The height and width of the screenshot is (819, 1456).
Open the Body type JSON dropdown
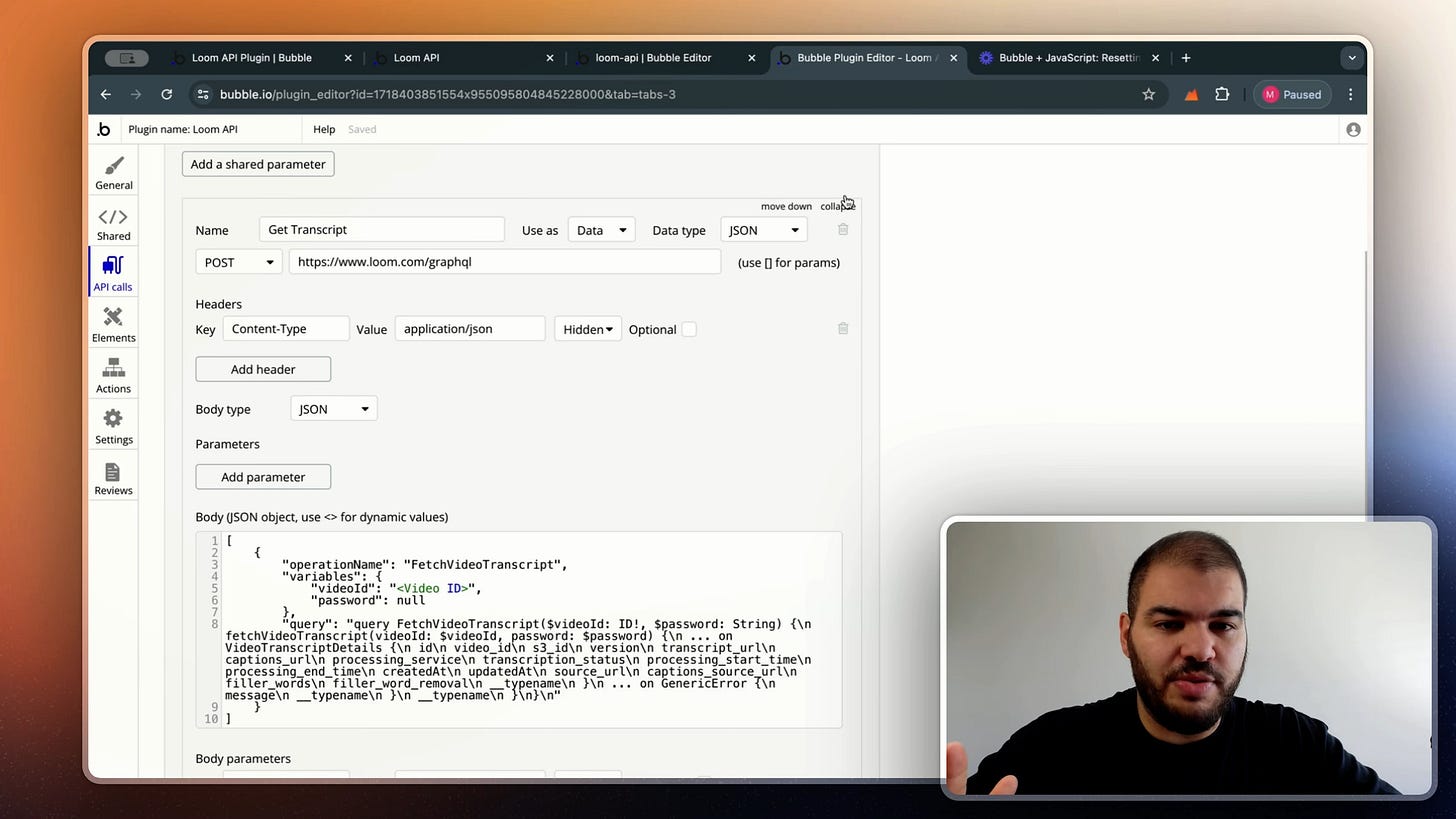334,409
